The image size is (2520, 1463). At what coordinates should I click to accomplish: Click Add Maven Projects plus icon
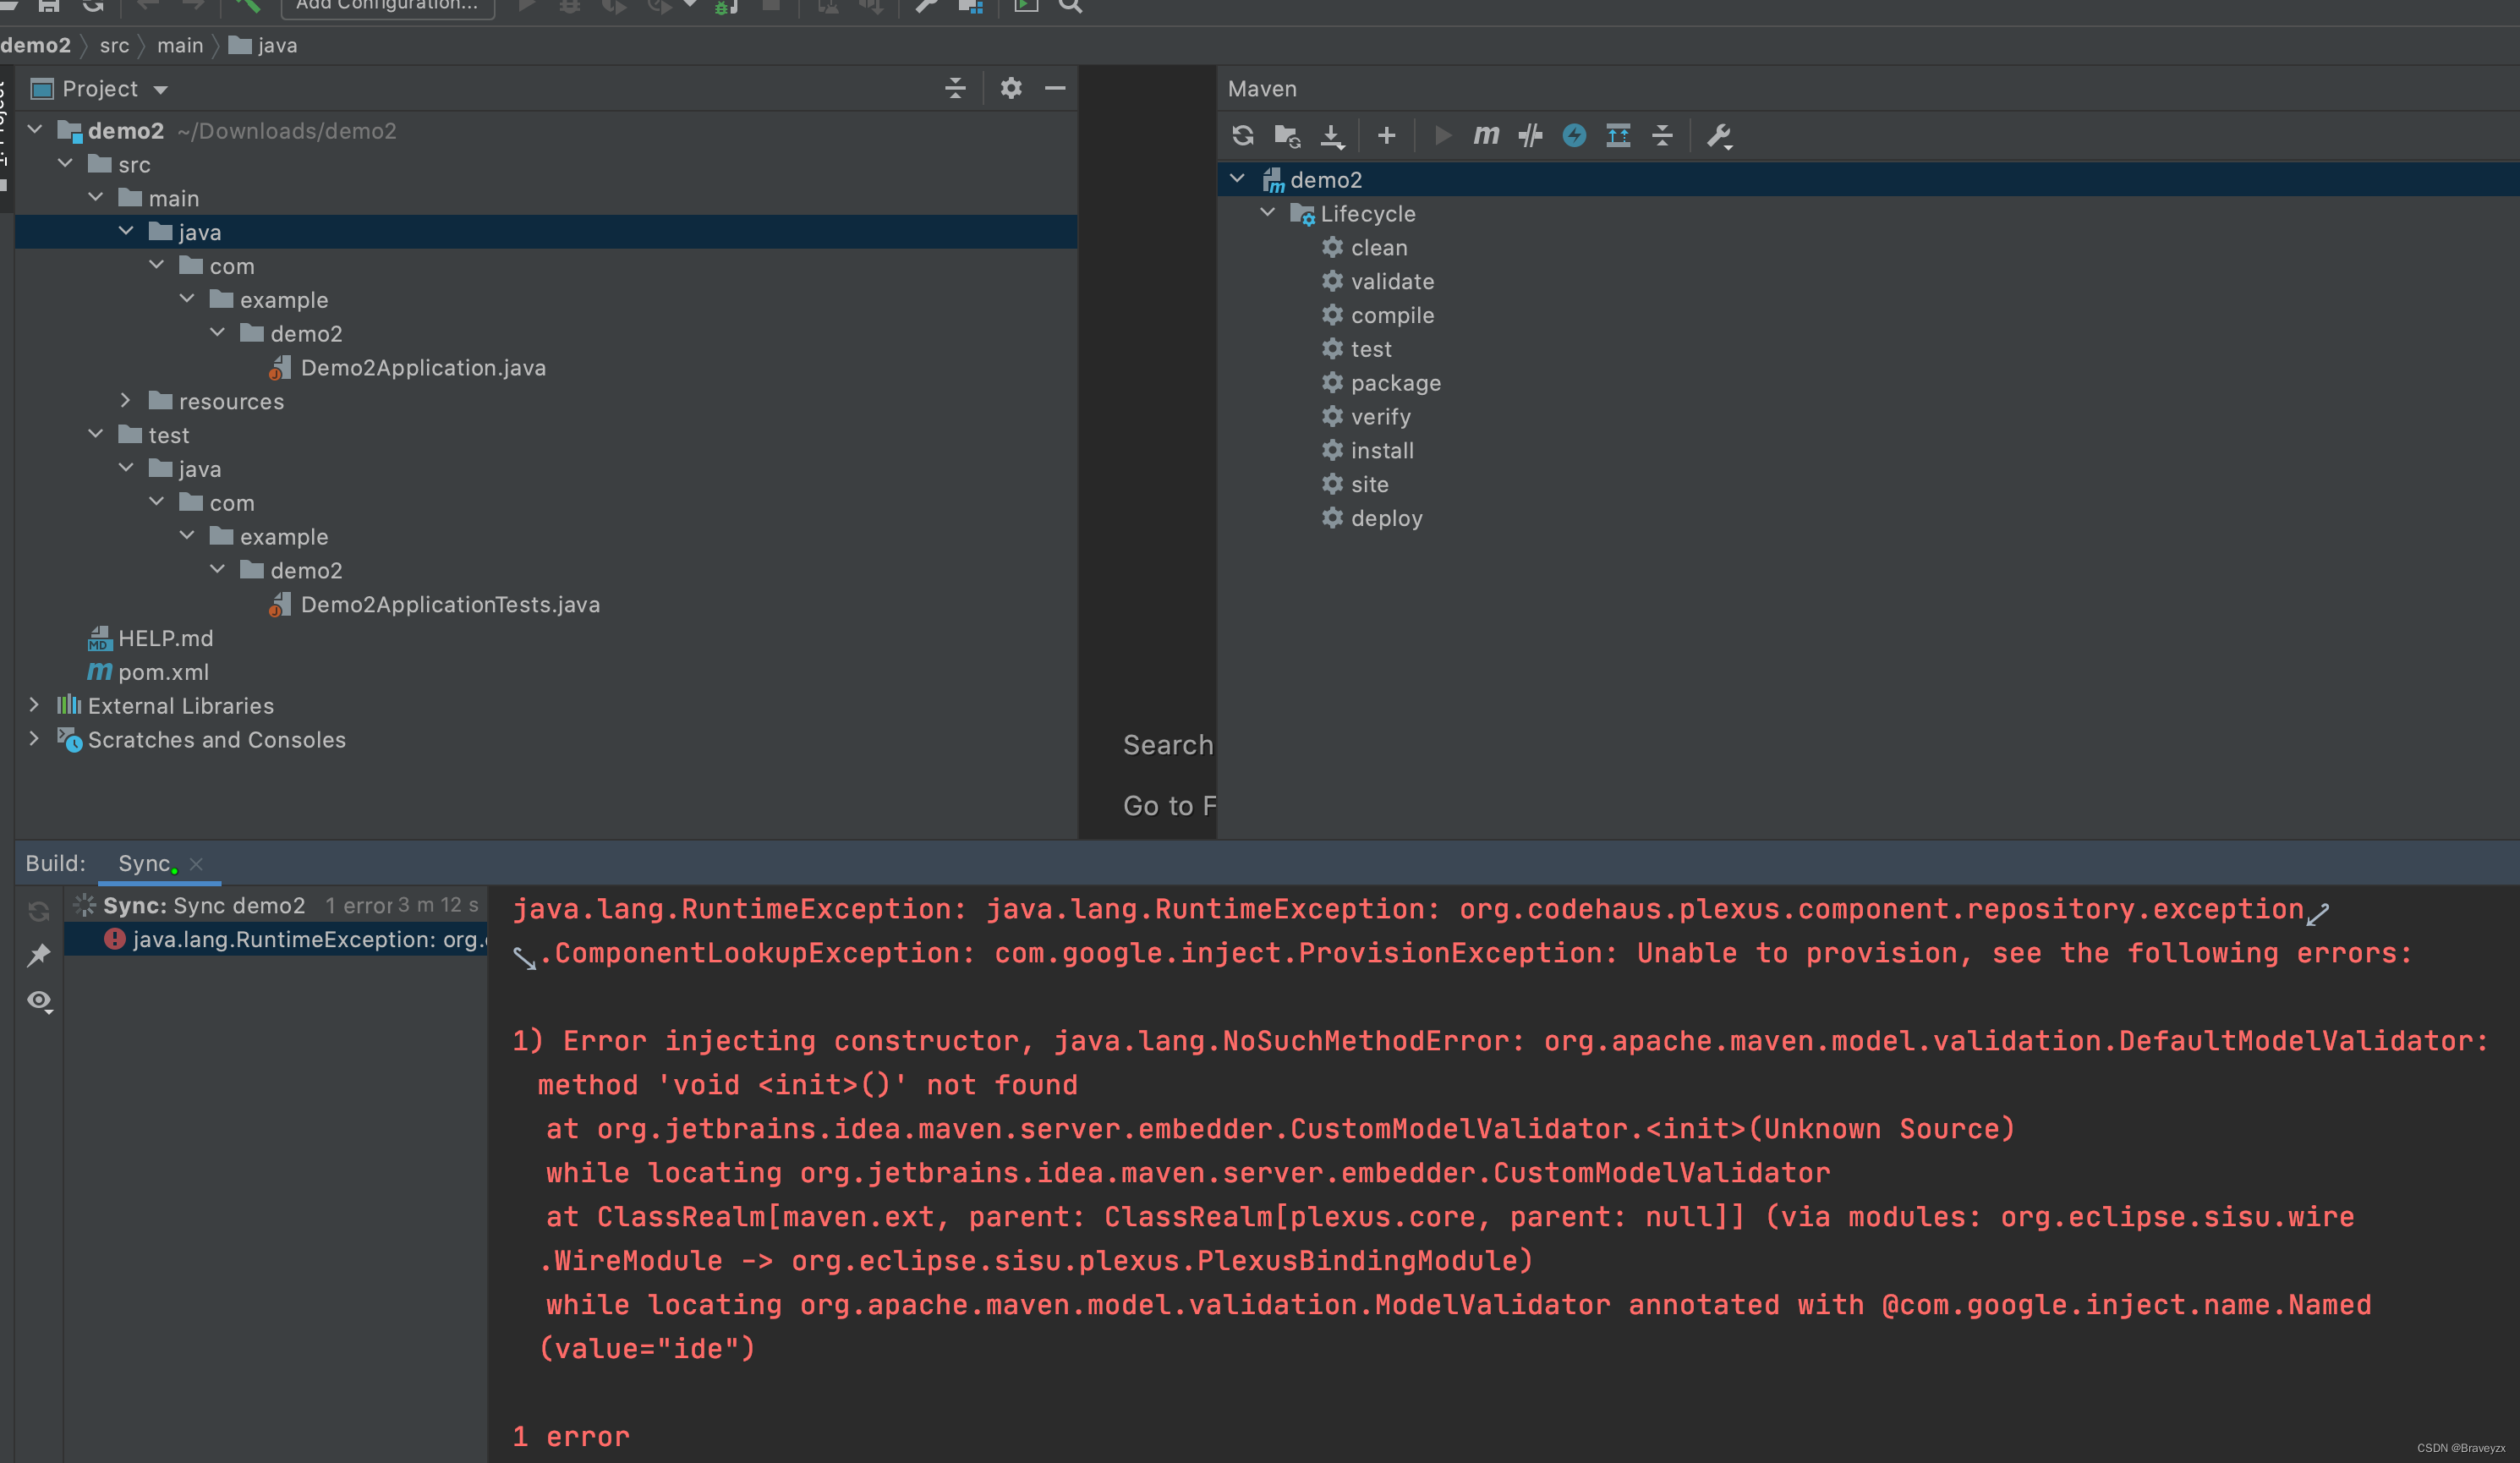click(x=1386, y=136)
